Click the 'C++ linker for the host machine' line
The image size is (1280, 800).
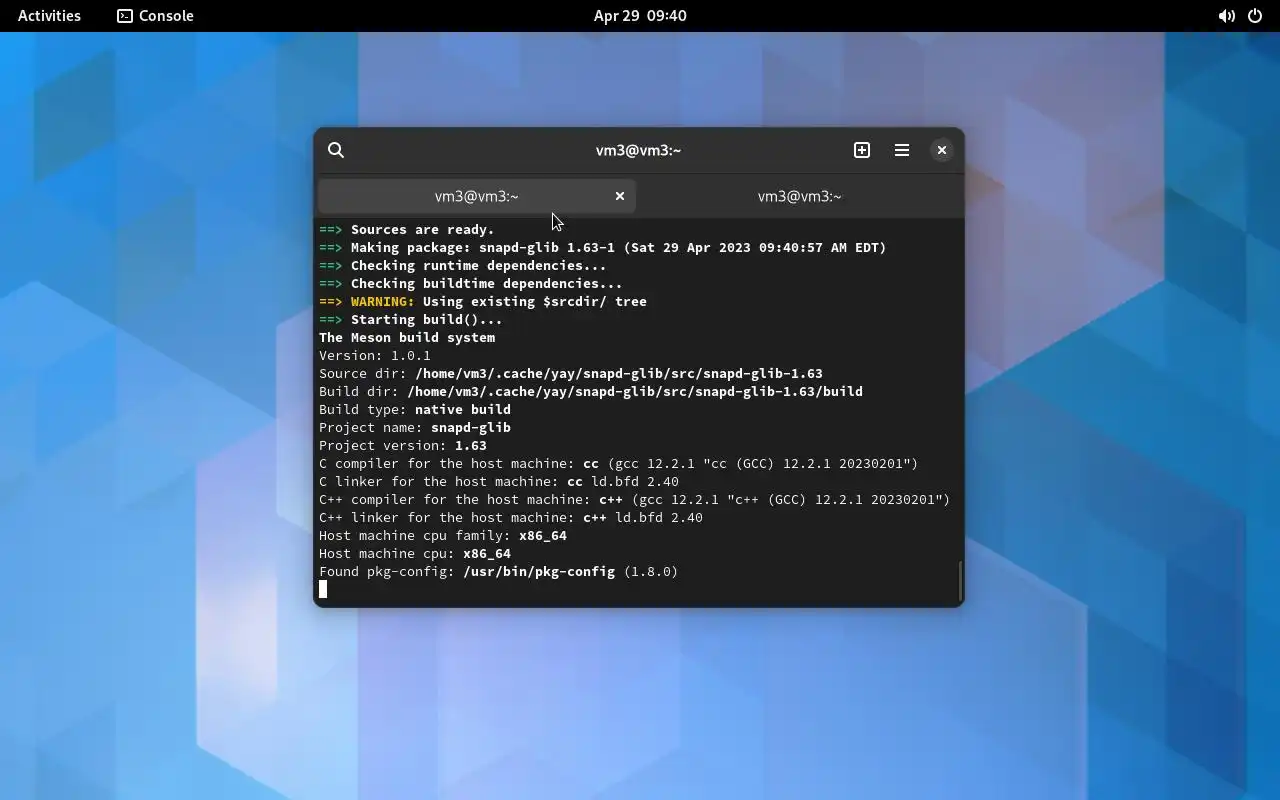[x=511, y=517]
